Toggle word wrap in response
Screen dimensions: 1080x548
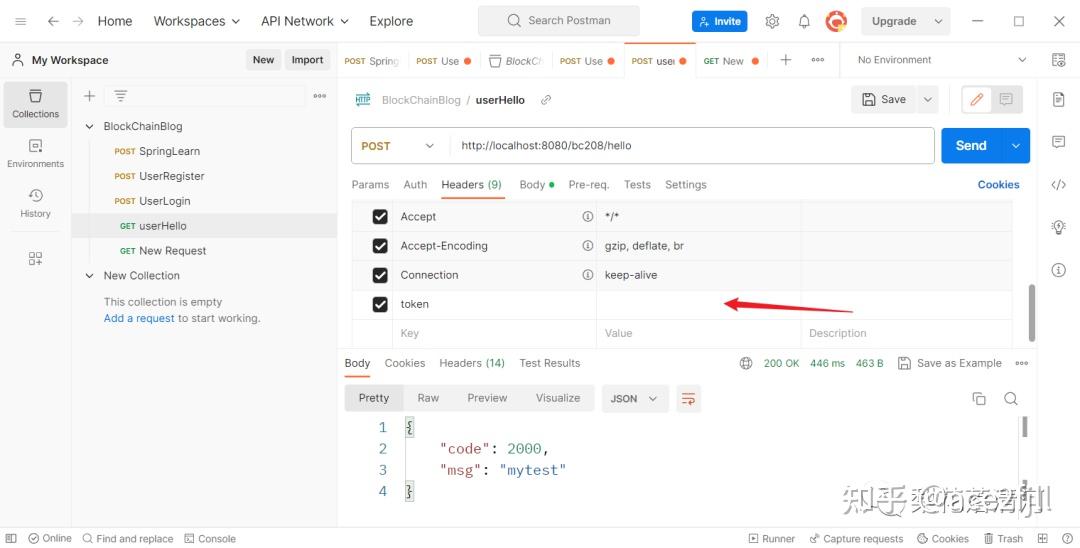point(688,399)
